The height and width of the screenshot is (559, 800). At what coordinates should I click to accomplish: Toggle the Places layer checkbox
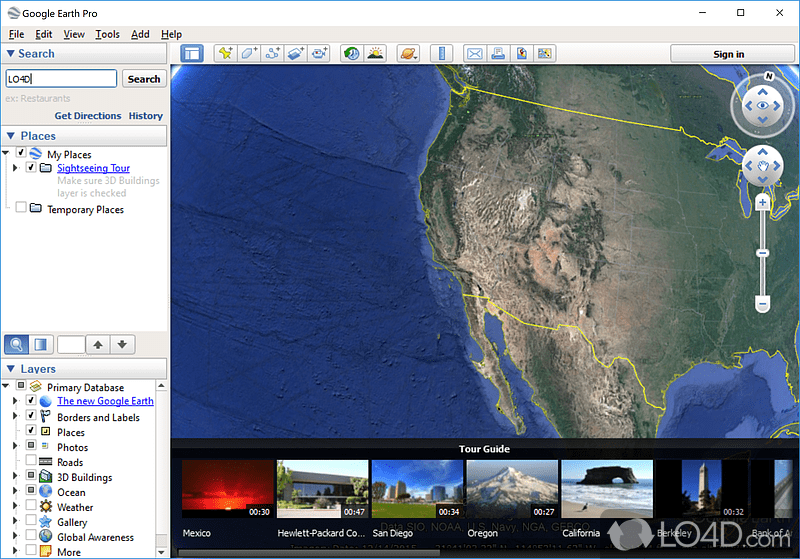click(31, 430)
